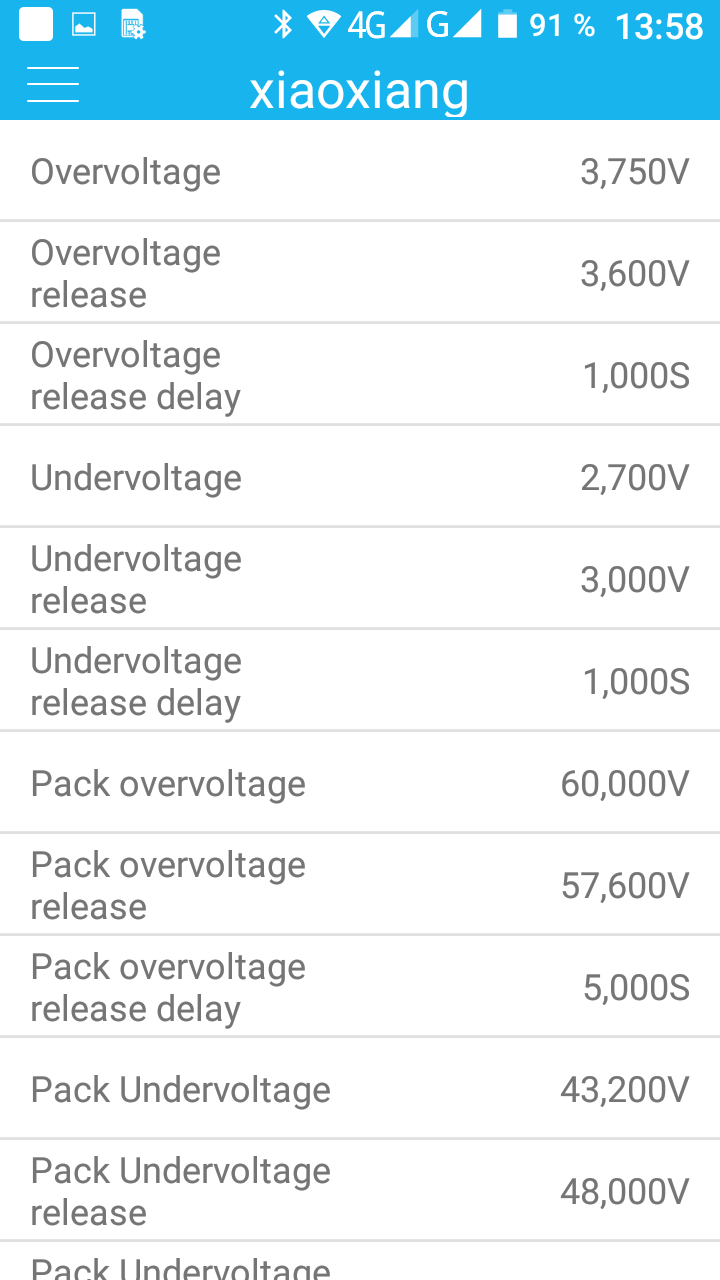
Task: Open the Pack Undervoltage release setting
Action: [360, 1191]
